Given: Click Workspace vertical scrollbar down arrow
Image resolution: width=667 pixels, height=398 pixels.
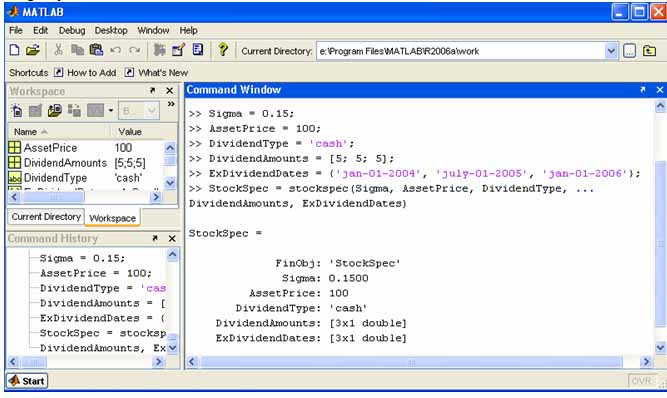Looking at the screenshot, I should [170, 182].
